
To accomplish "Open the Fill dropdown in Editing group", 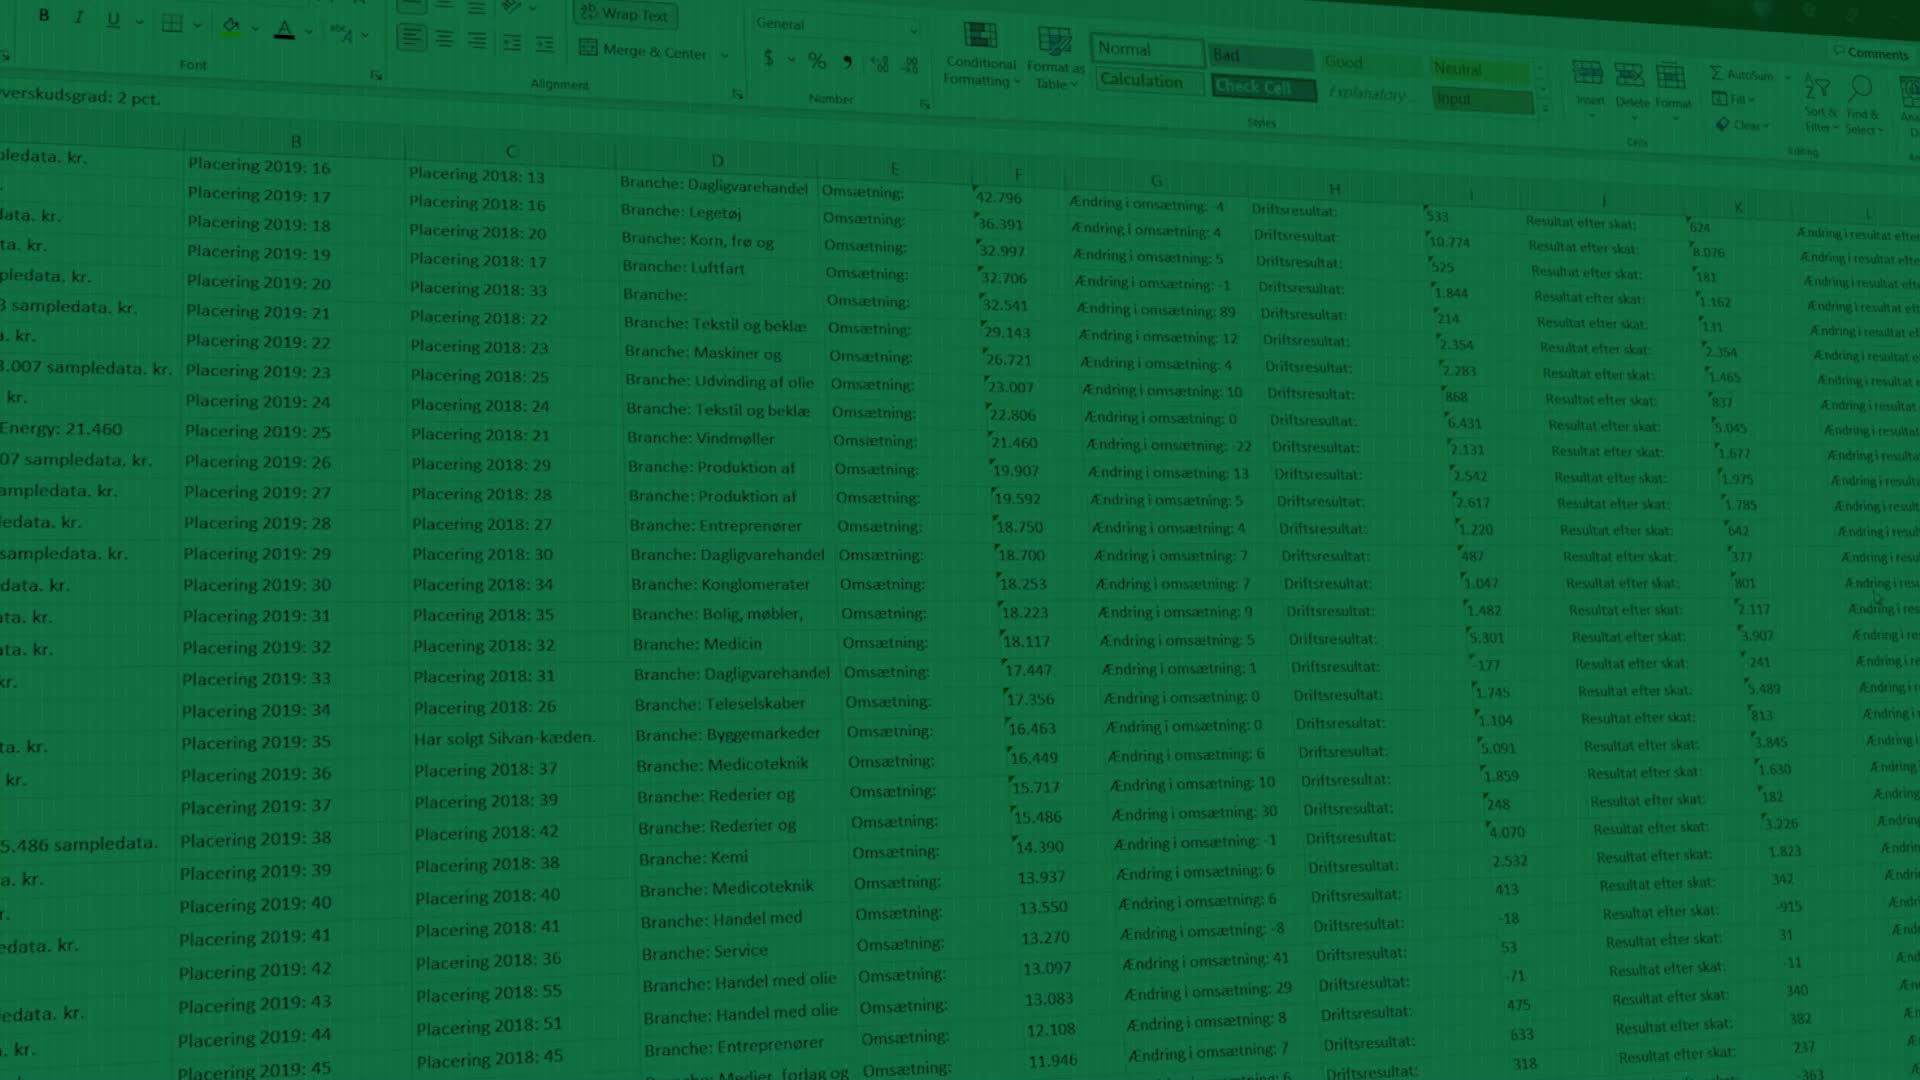I will pos(1733,100).
